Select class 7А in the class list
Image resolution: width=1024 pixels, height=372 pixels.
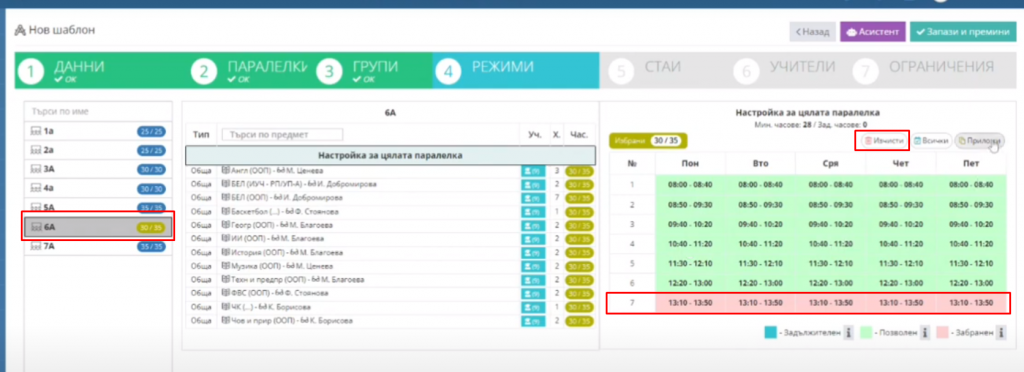click(99, 247)
